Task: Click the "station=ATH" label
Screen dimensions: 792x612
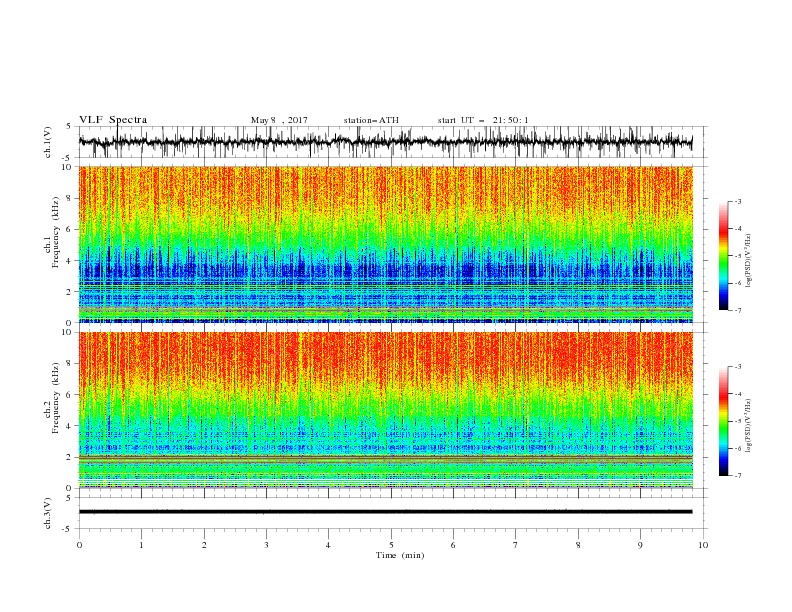Action: pos(371,120)
